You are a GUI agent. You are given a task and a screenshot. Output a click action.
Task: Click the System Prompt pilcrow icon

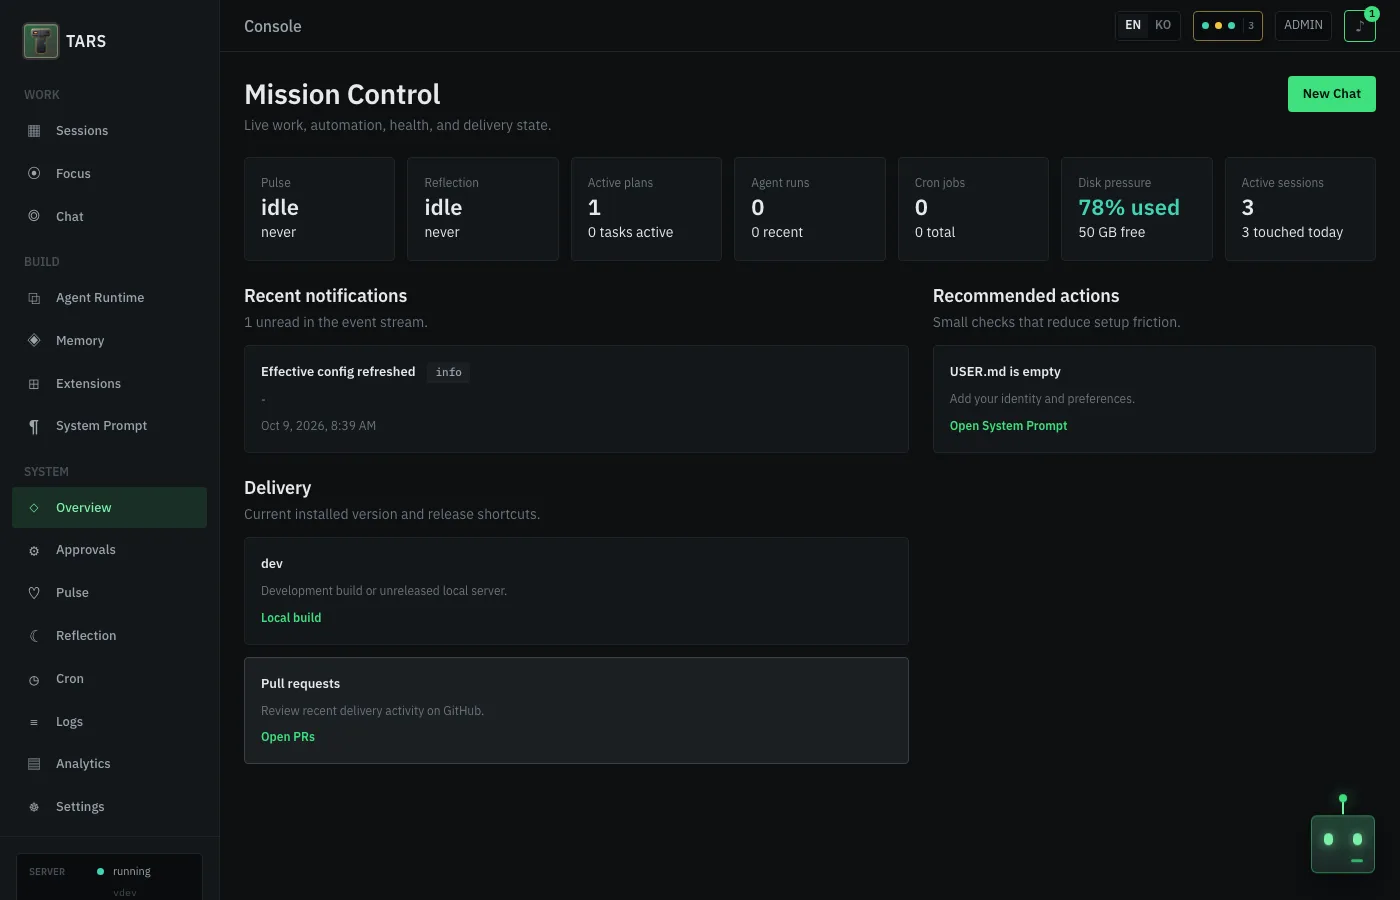(x=34, y=427)
